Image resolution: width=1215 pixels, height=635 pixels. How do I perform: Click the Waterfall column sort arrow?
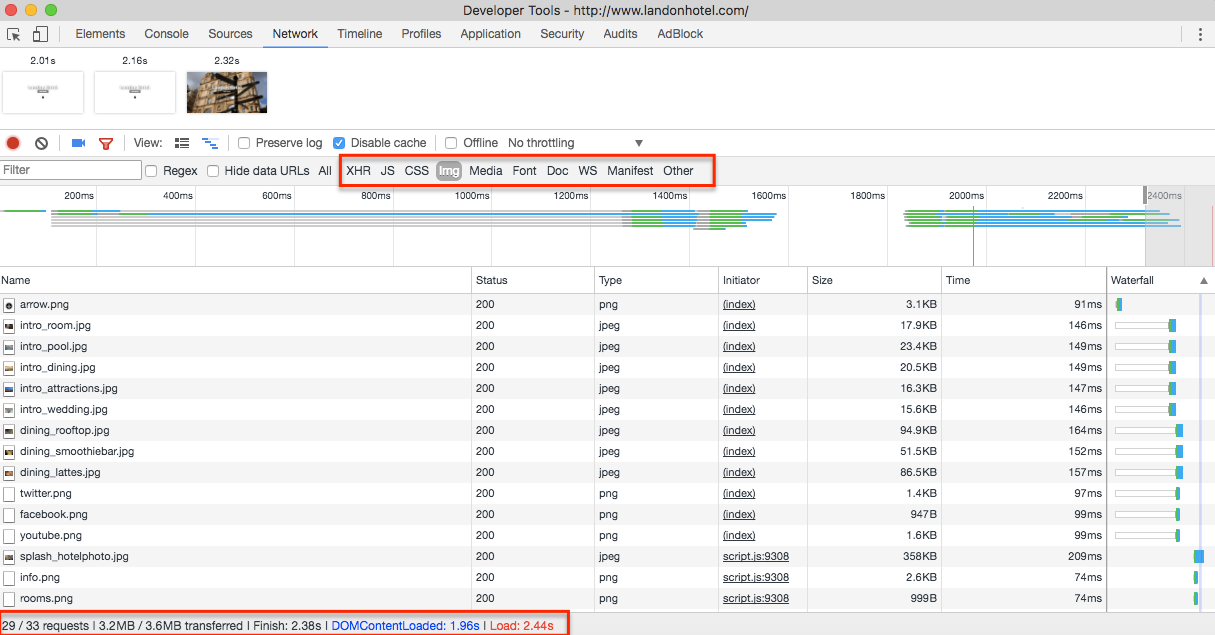click(x=1204, y=281)
